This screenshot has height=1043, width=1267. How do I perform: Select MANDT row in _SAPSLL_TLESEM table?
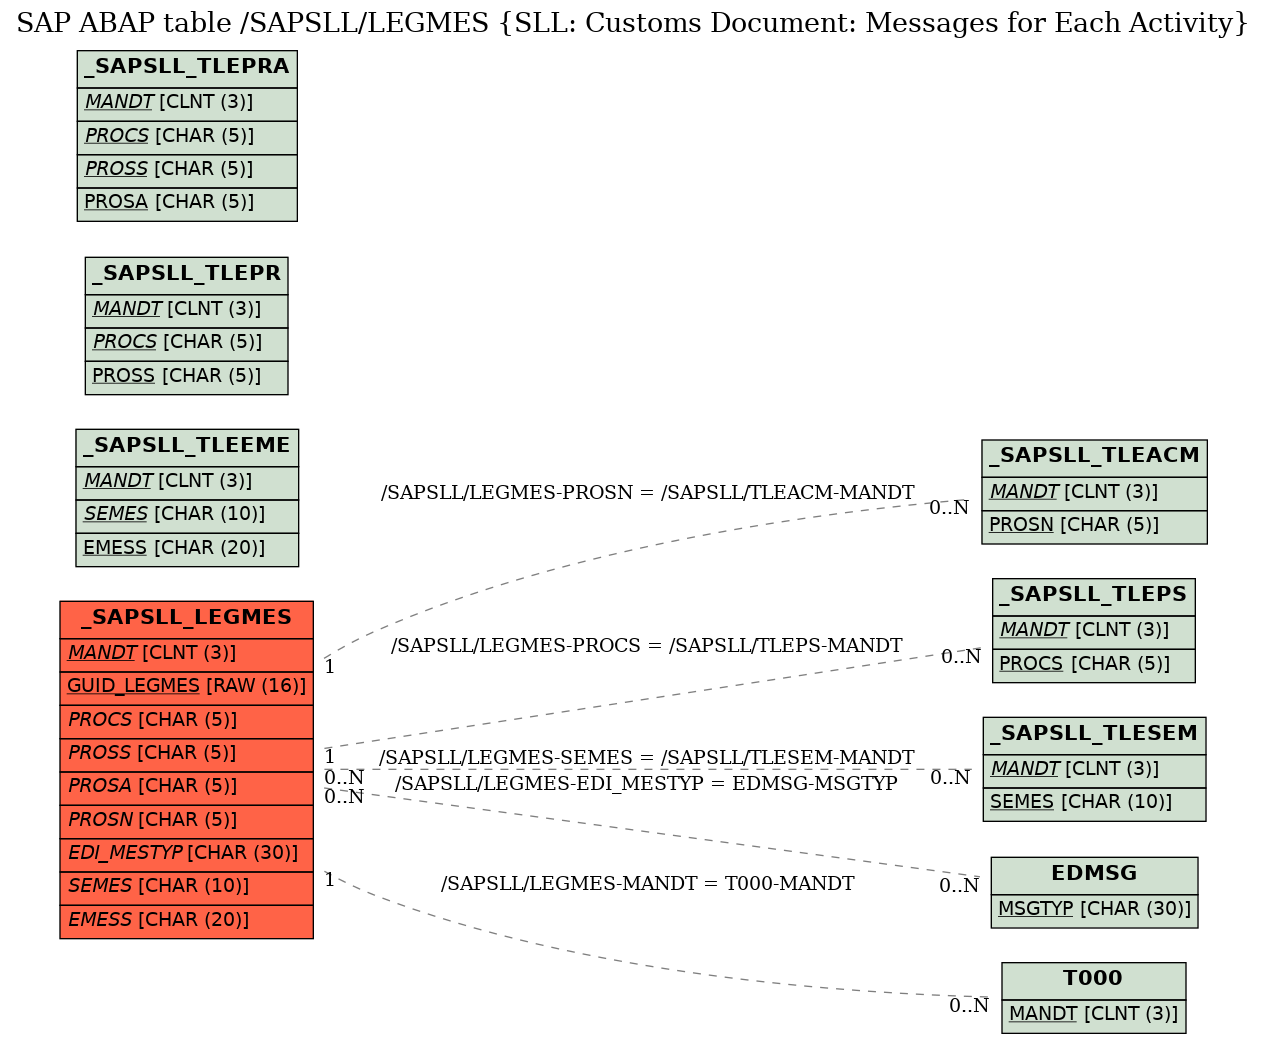tap(1094, 771)
